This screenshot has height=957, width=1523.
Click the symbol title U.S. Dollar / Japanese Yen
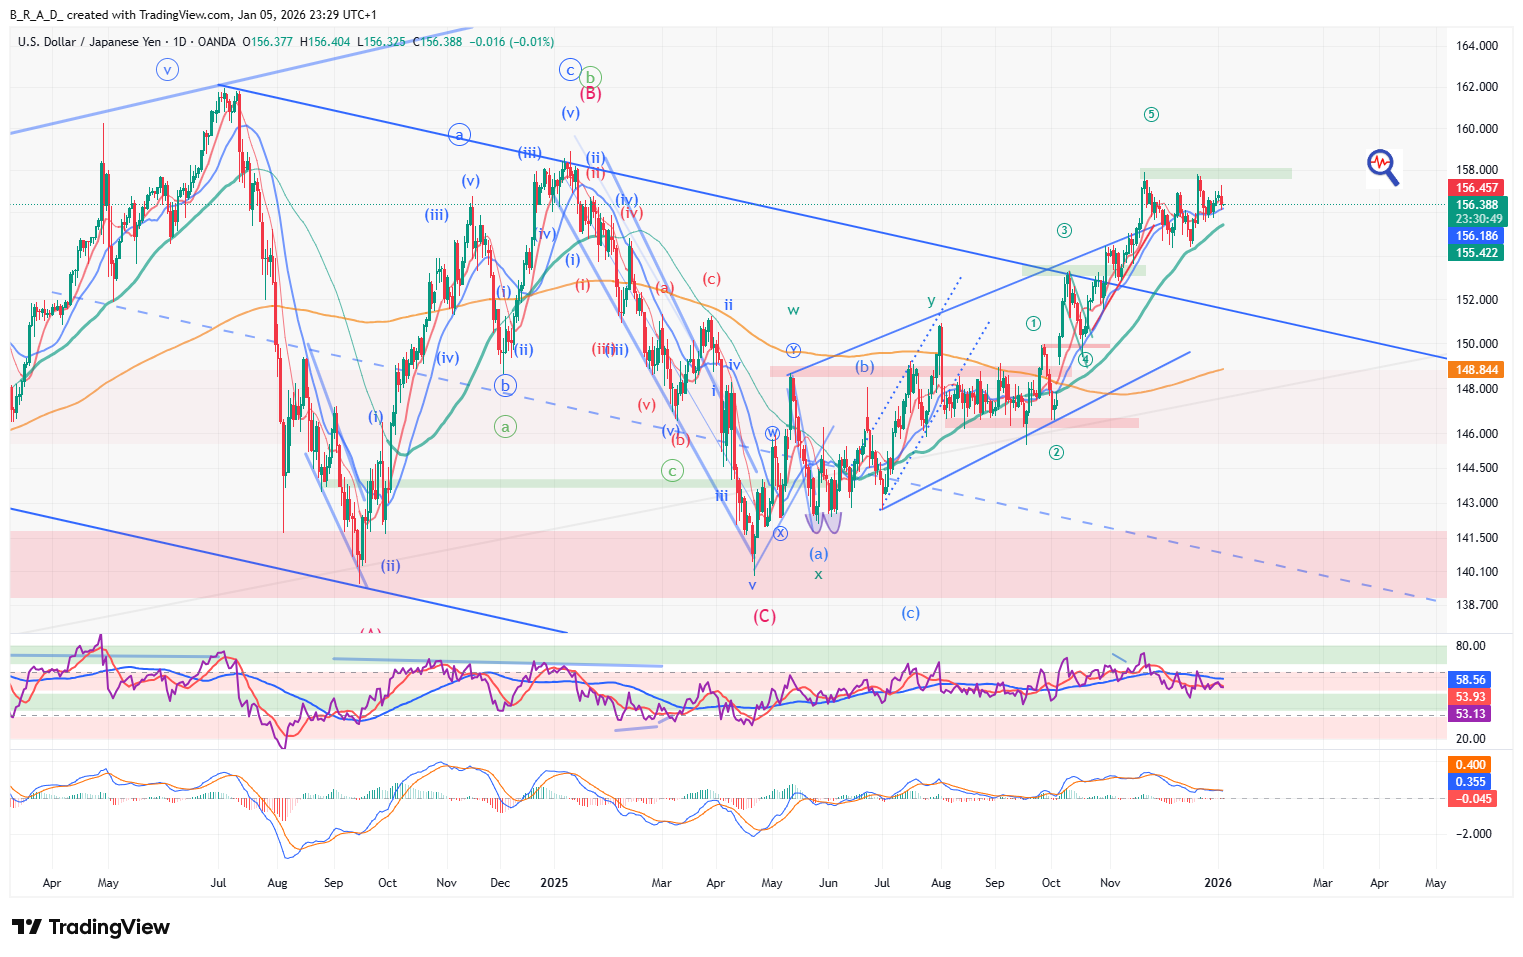89,42
